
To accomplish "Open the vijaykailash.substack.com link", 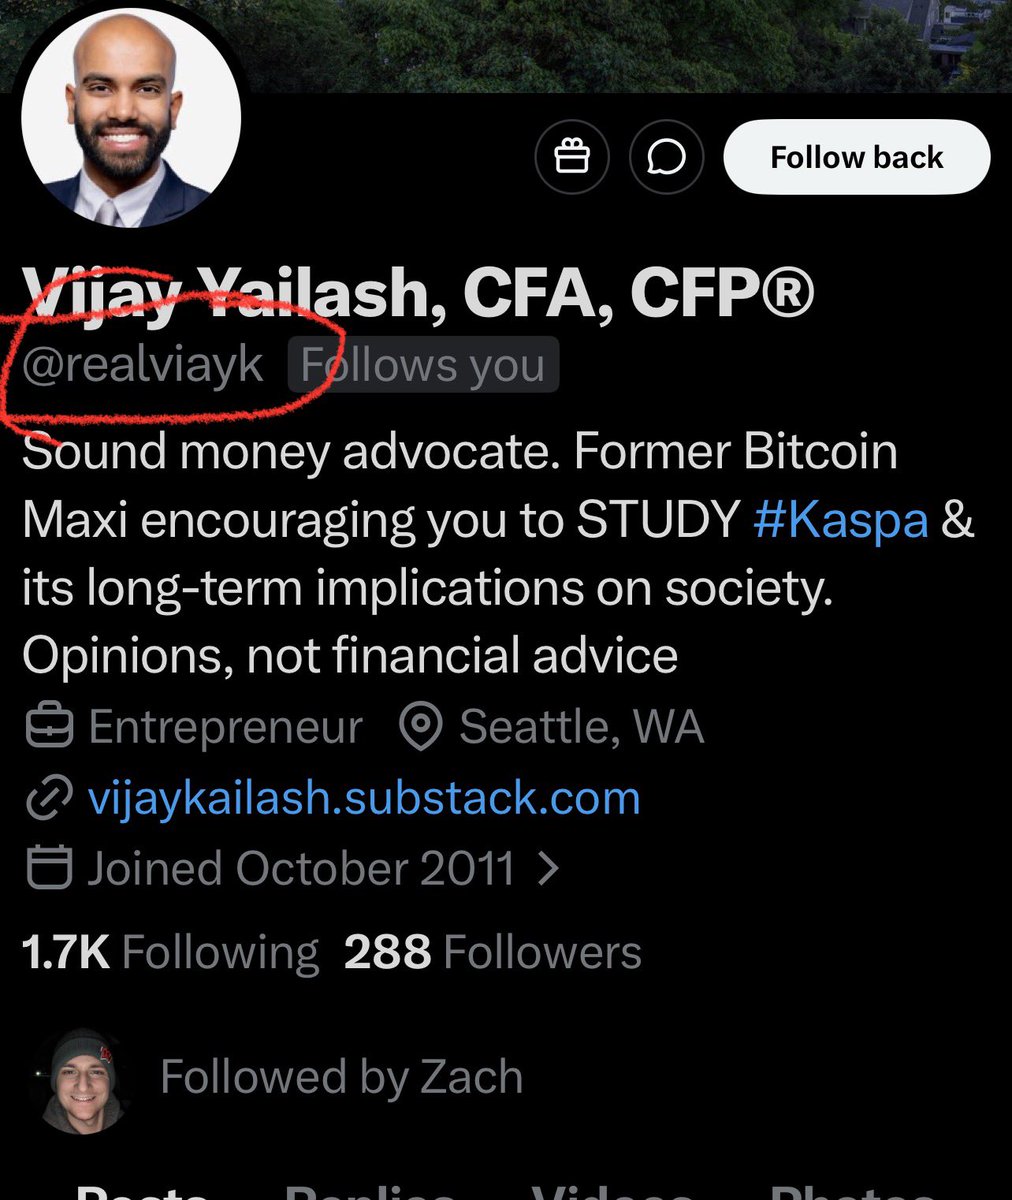I will coord(364,798).
